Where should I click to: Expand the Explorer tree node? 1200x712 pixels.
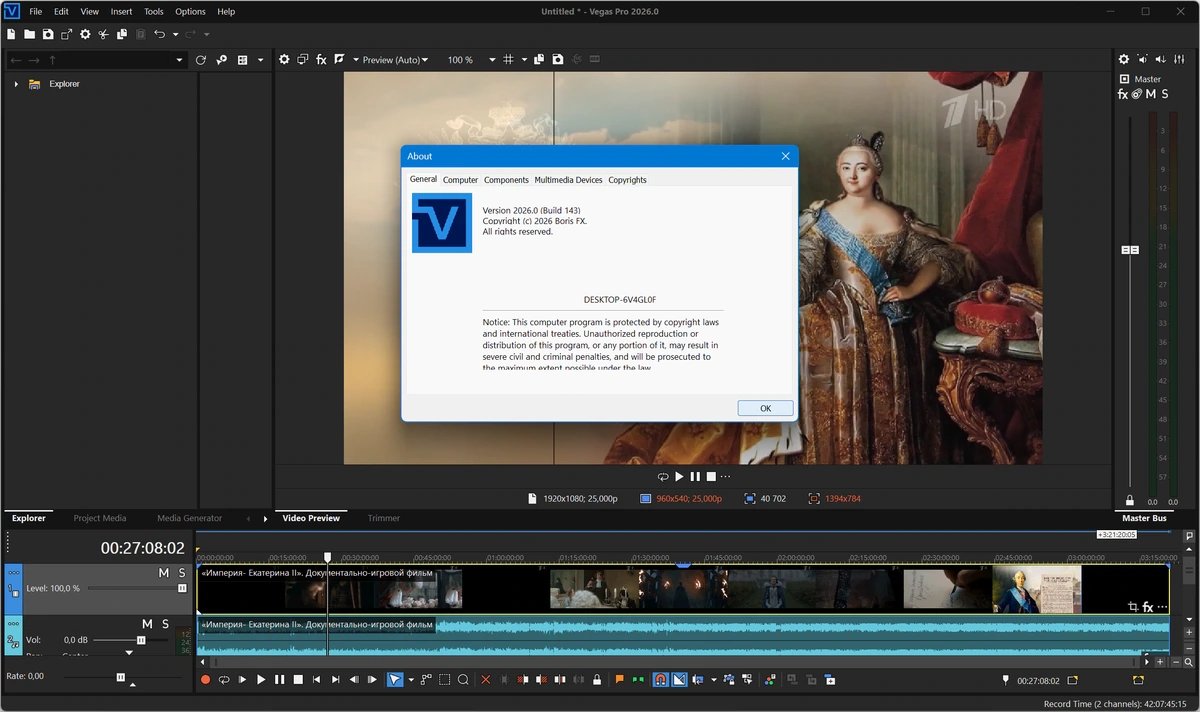point(16,84)
